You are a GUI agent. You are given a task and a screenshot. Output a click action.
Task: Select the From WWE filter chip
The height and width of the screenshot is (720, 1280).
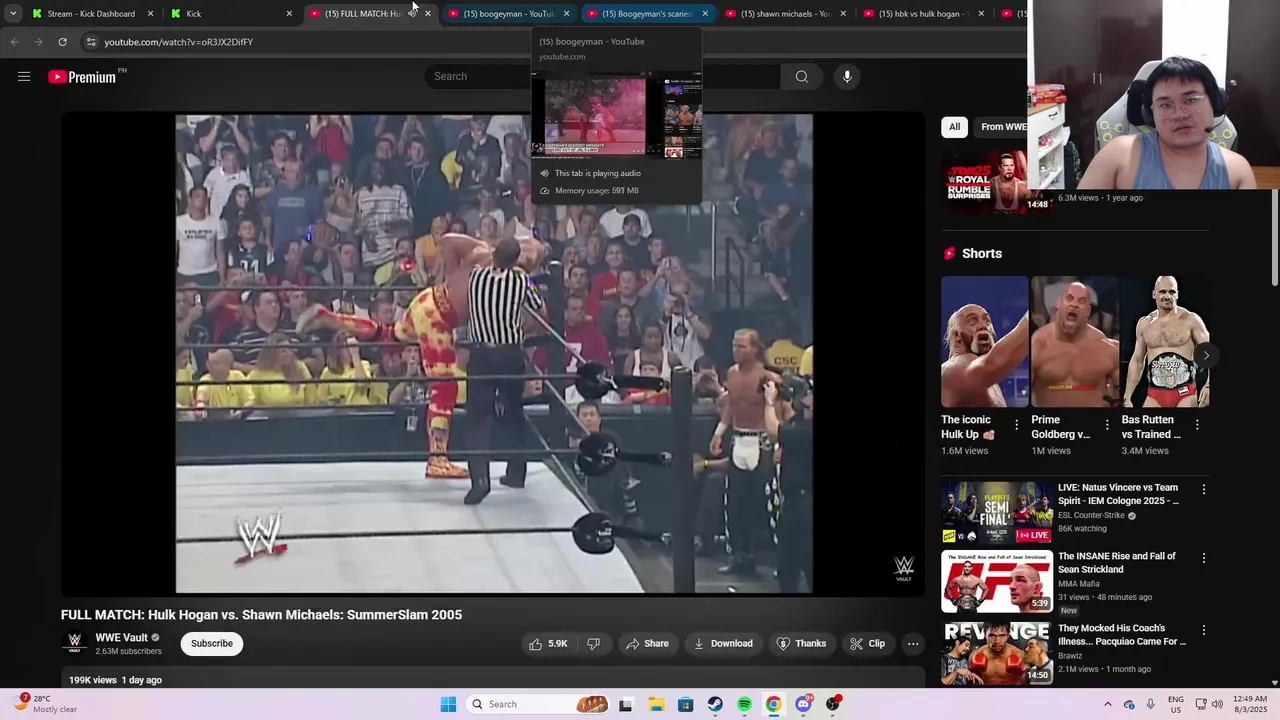[x=1002, y=127]
